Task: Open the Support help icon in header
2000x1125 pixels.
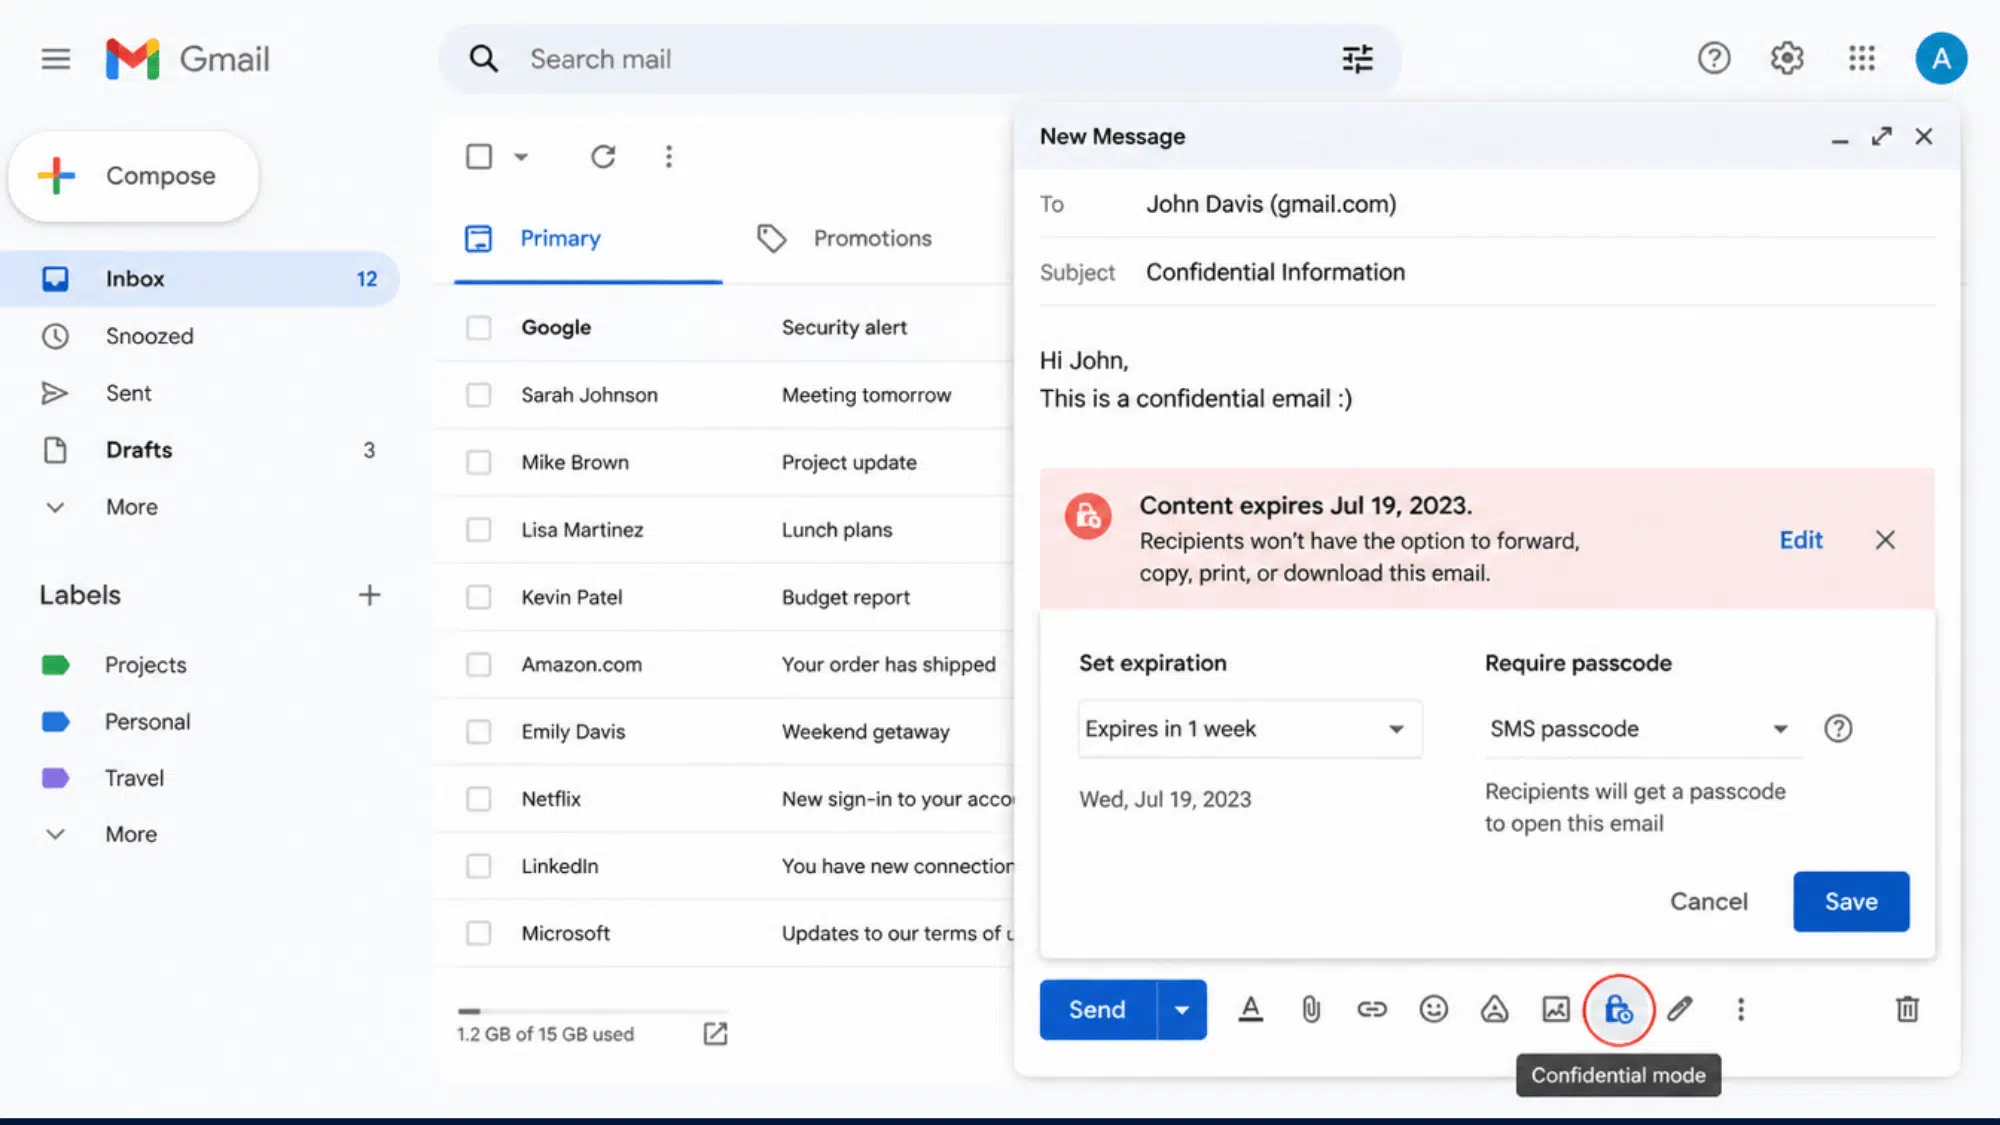Action: point(1714,58)
